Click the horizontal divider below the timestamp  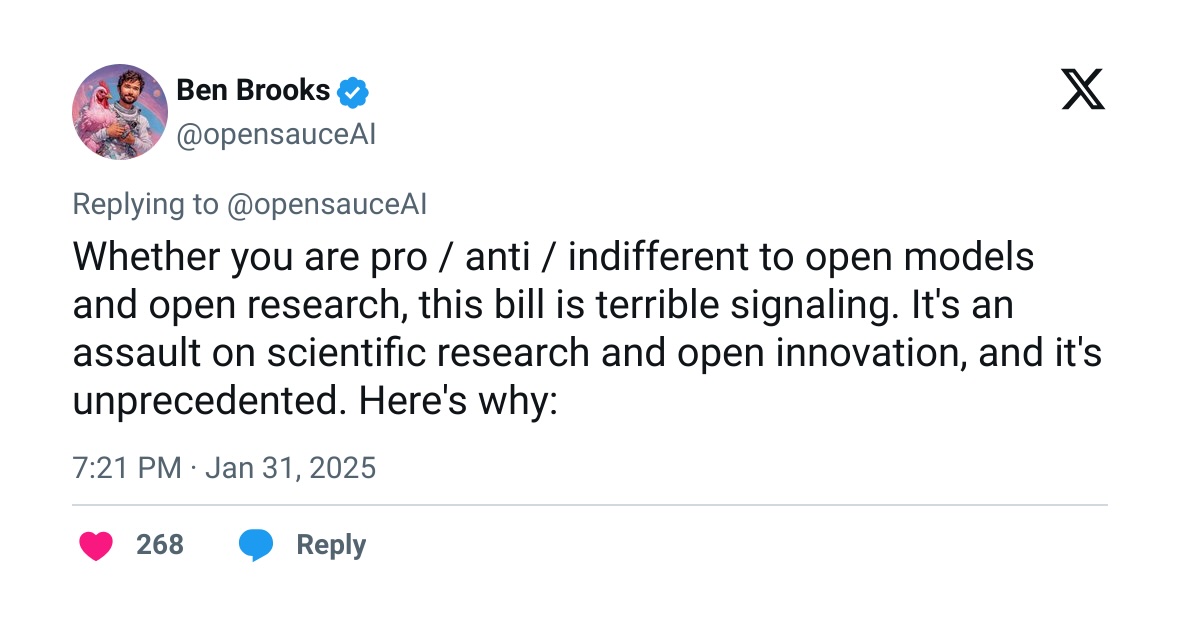pyautogui.click(x=590, y=505)
